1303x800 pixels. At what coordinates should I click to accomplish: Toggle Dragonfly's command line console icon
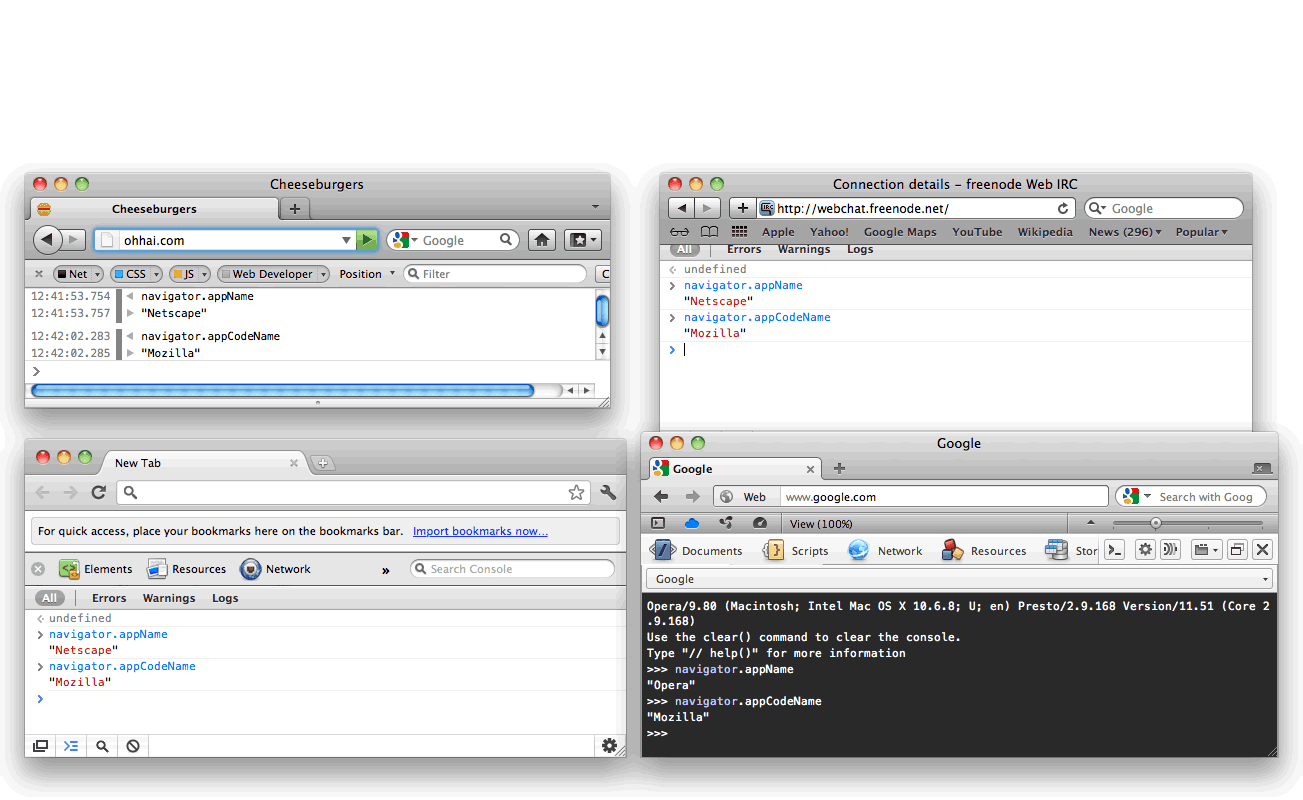(x=1113, y=550)
